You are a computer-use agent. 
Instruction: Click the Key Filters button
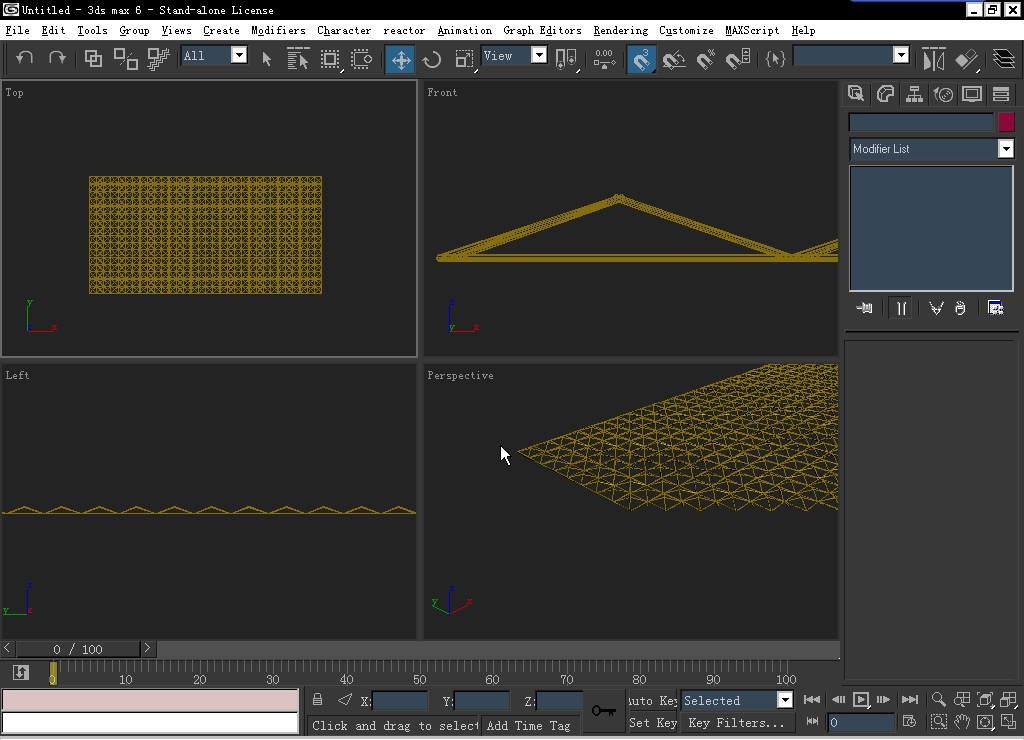pos(736,723)
